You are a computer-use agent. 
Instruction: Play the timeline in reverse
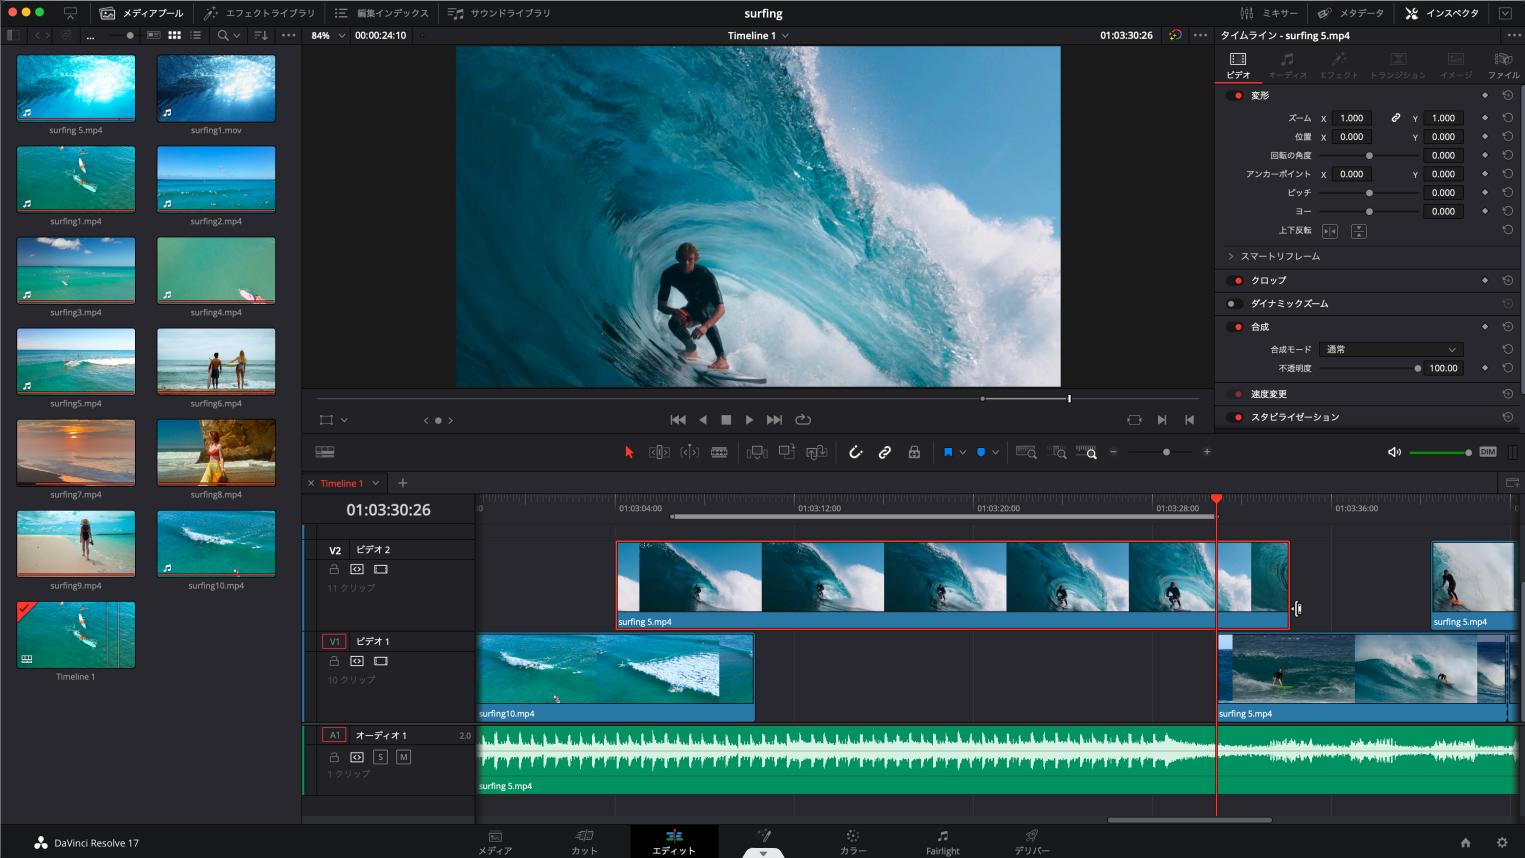[703, 420]
